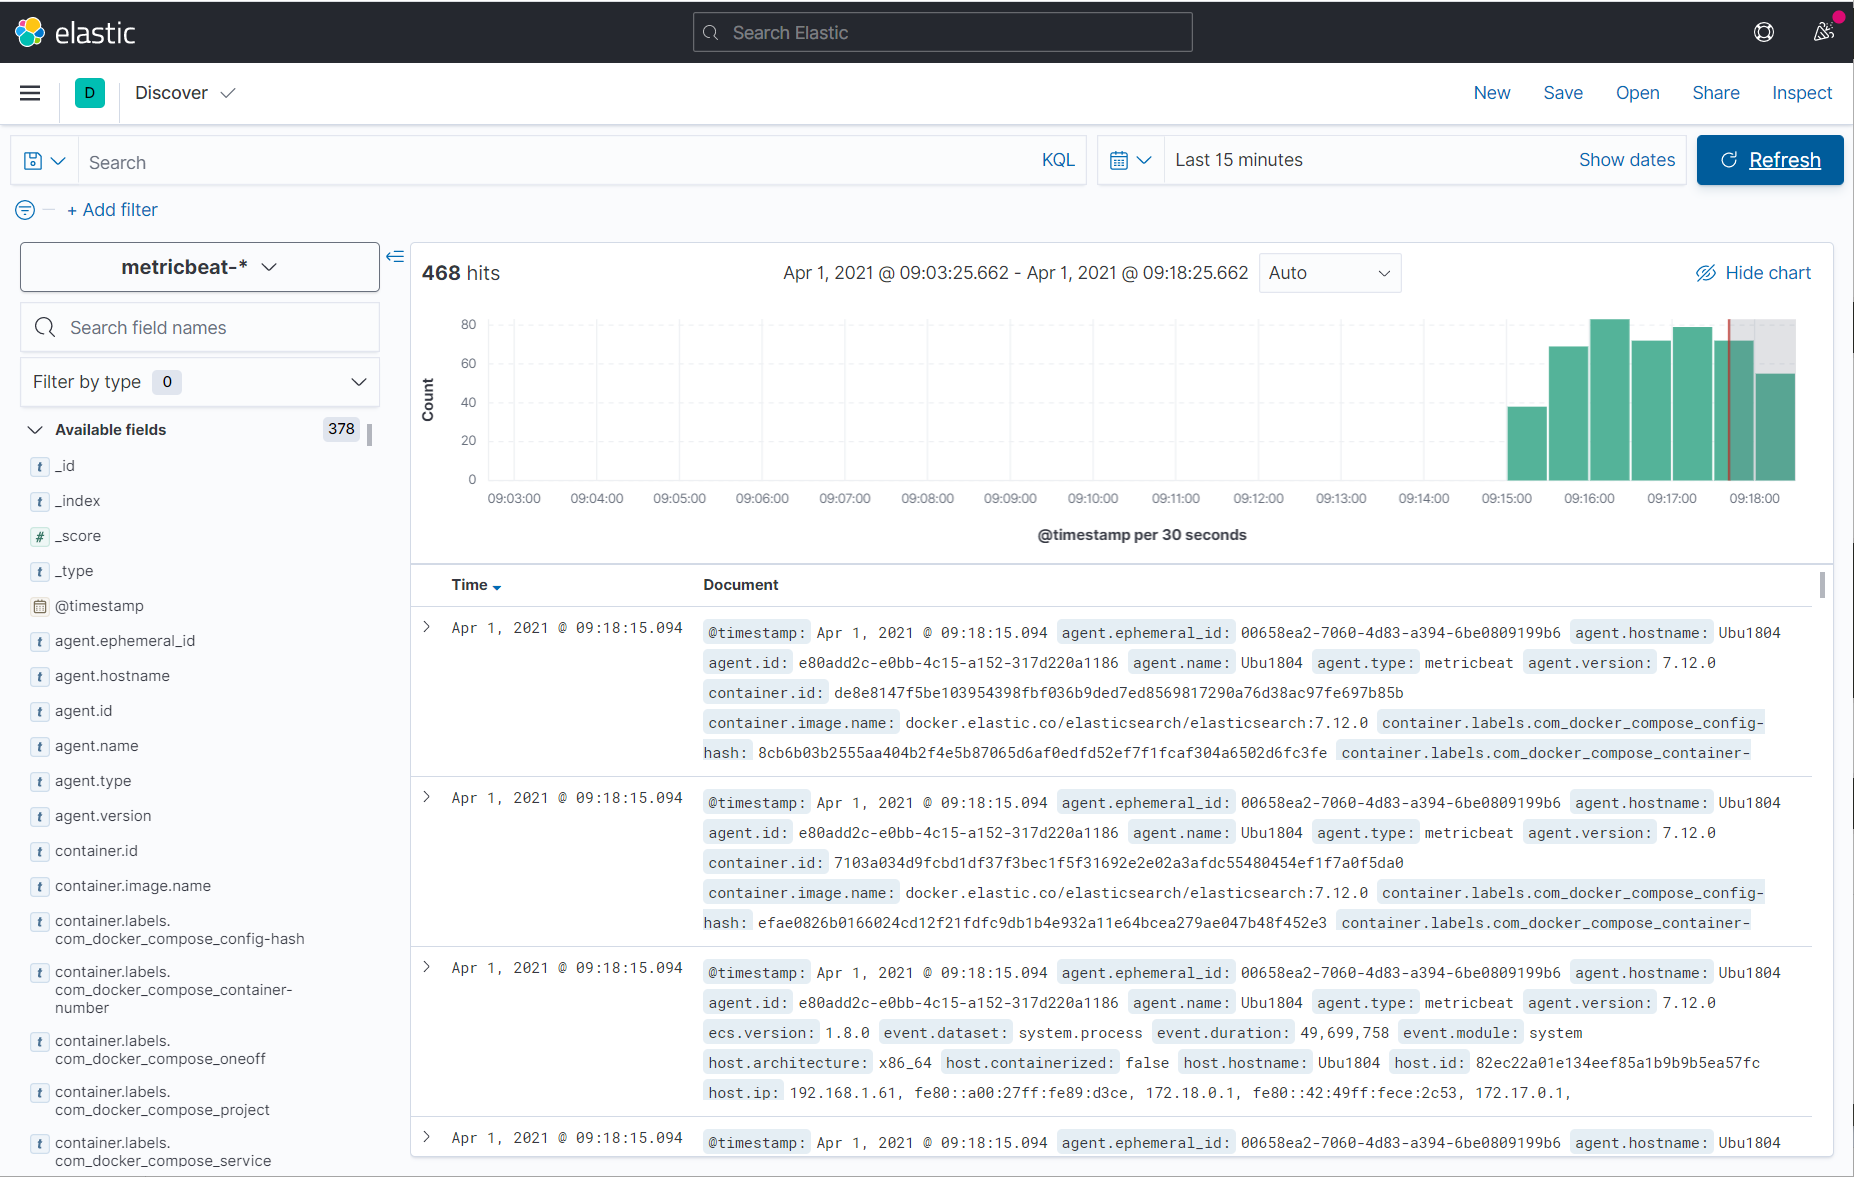
Task: Toggle sort order on the Time column
Action: pyautogui.click(x=497, y=586)
